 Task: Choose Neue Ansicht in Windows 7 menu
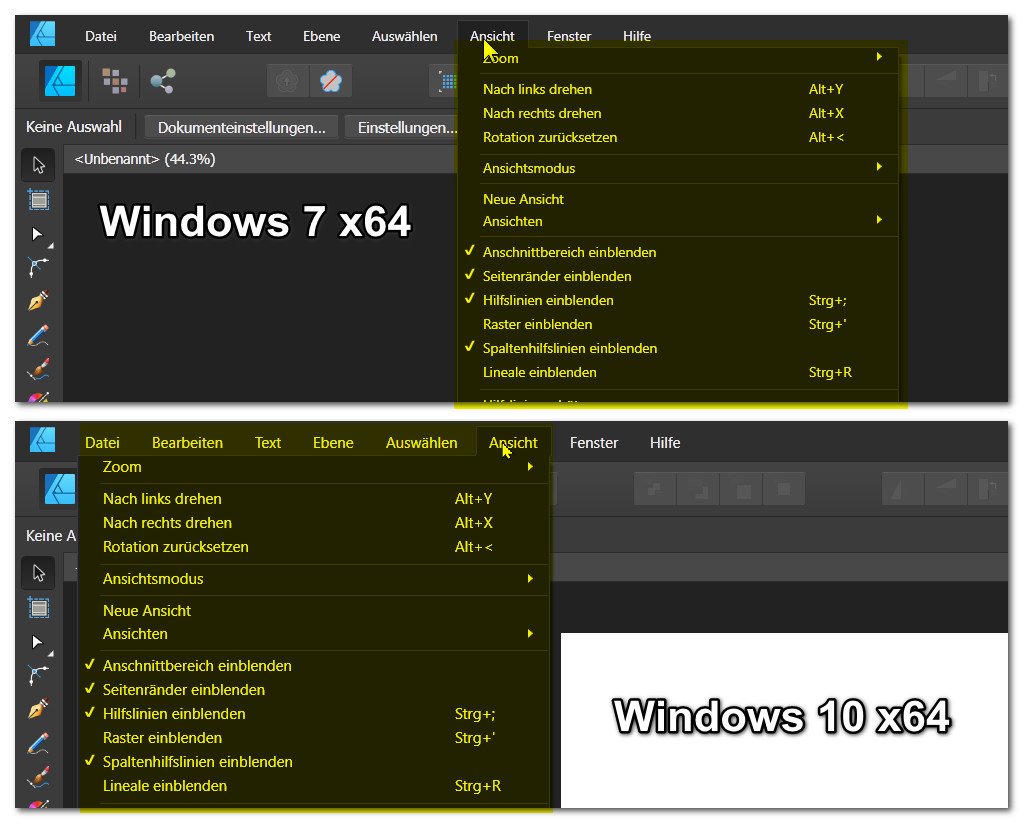(x=678, y=199)
